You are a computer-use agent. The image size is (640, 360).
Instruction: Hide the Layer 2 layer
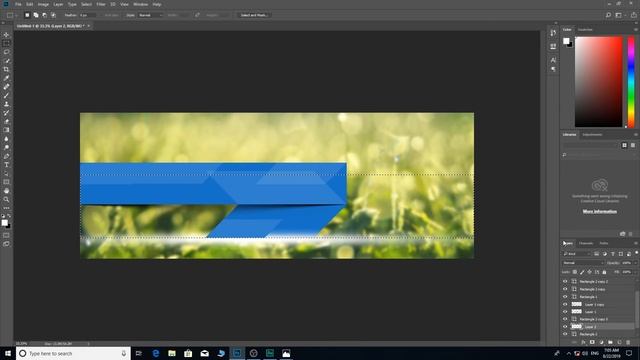tap(565, 327)
